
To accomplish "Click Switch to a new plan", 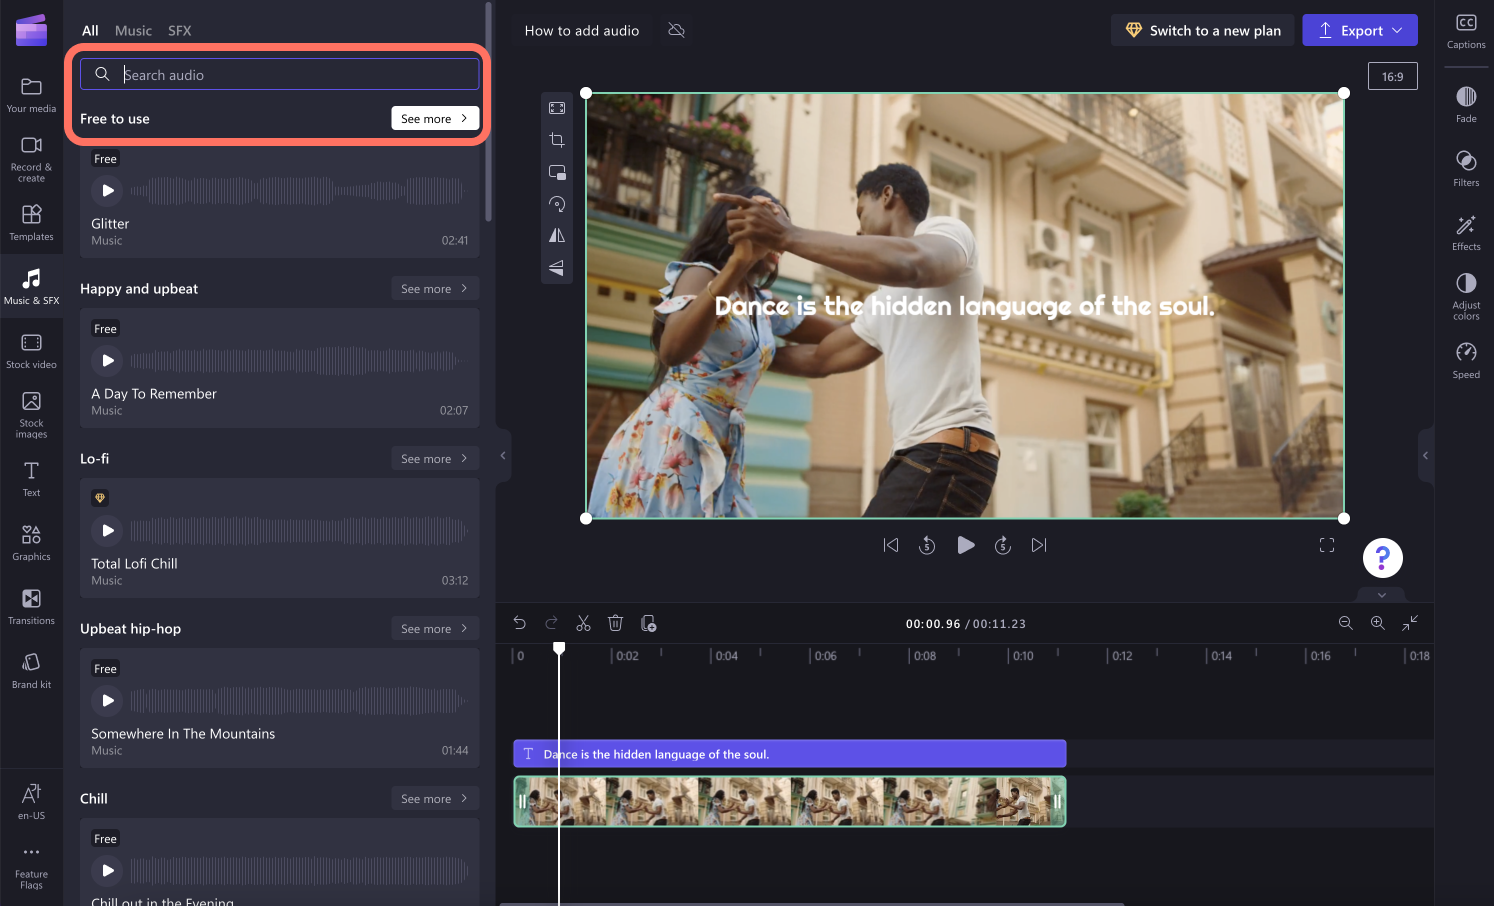I will click(1202, 30).
